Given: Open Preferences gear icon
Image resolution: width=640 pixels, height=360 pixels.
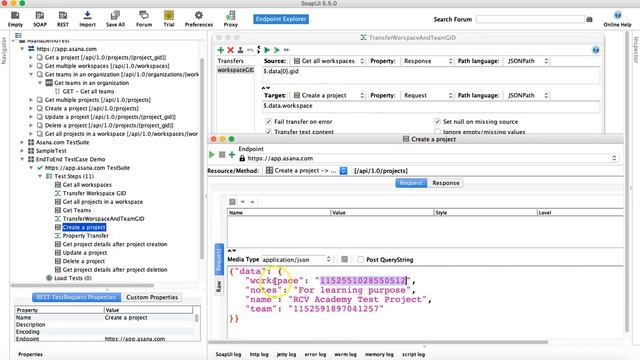Looking at the screenshot, I should point(199,19).
